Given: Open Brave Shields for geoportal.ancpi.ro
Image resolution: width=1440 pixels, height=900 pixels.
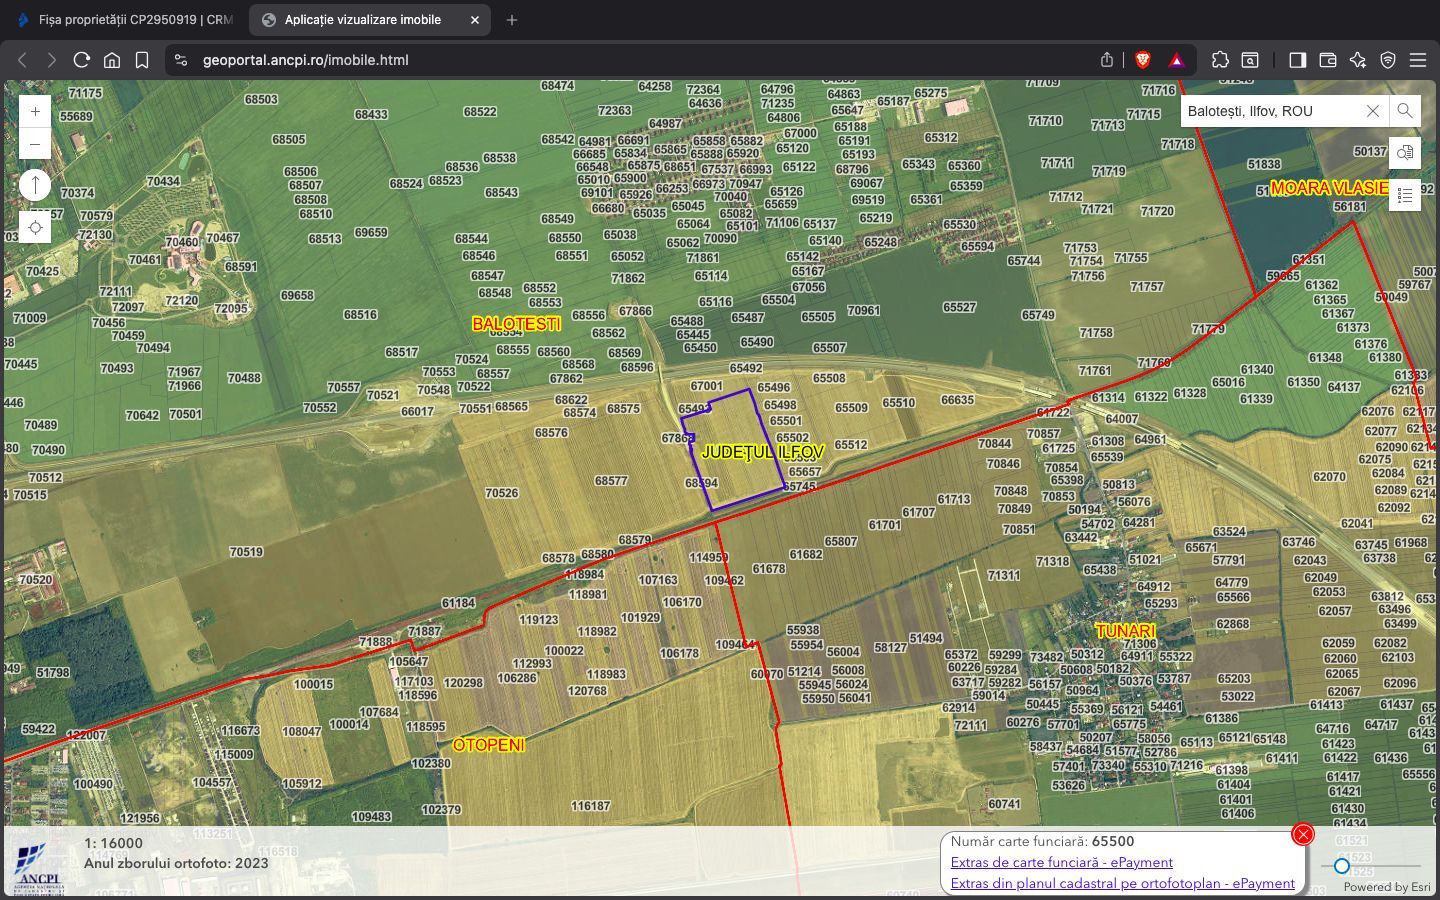Looking at the screenshot, I should point(1141,60).
